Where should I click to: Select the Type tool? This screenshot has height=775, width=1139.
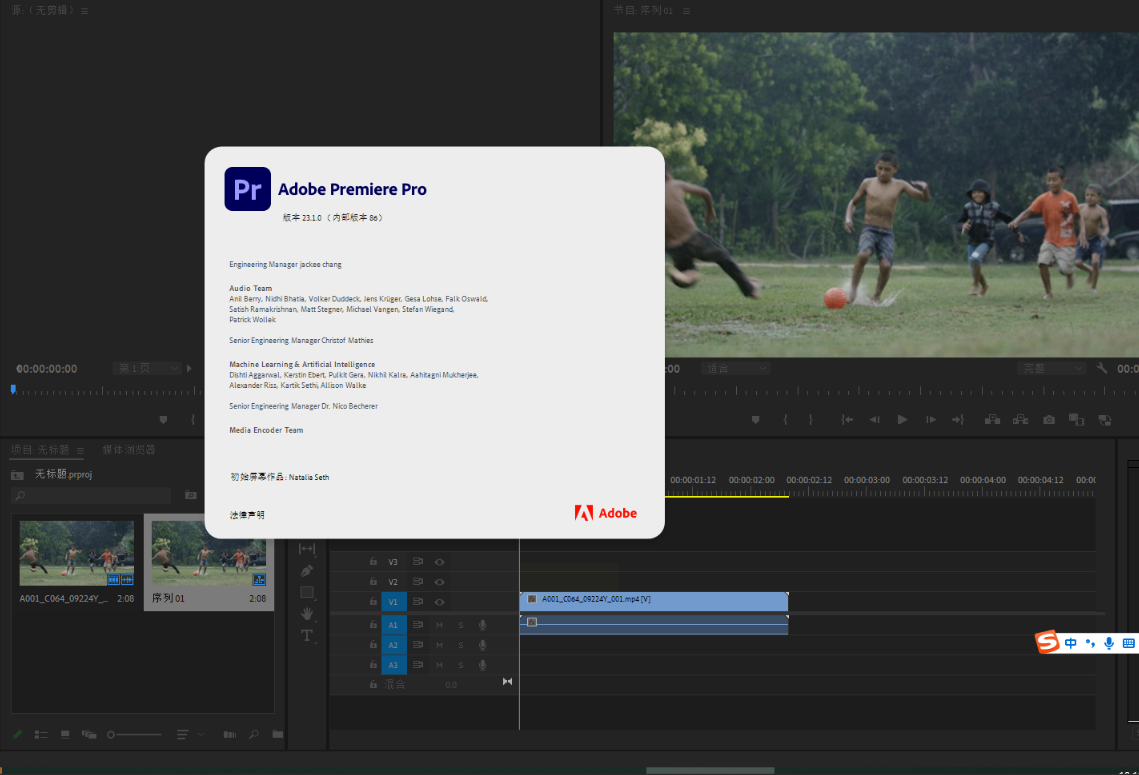[307, 636]
